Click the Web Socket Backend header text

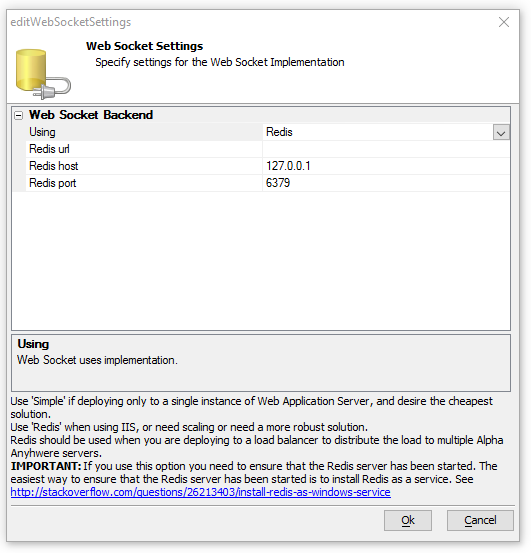[91, 115]
